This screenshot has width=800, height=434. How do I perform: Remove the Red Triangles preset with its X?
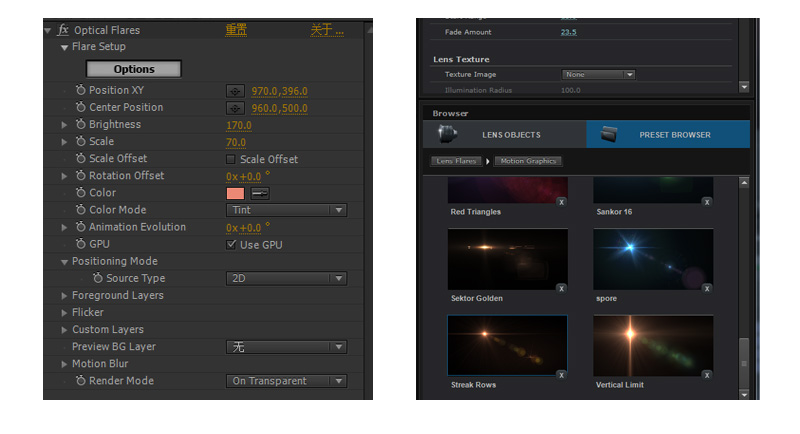coord(562,202)
